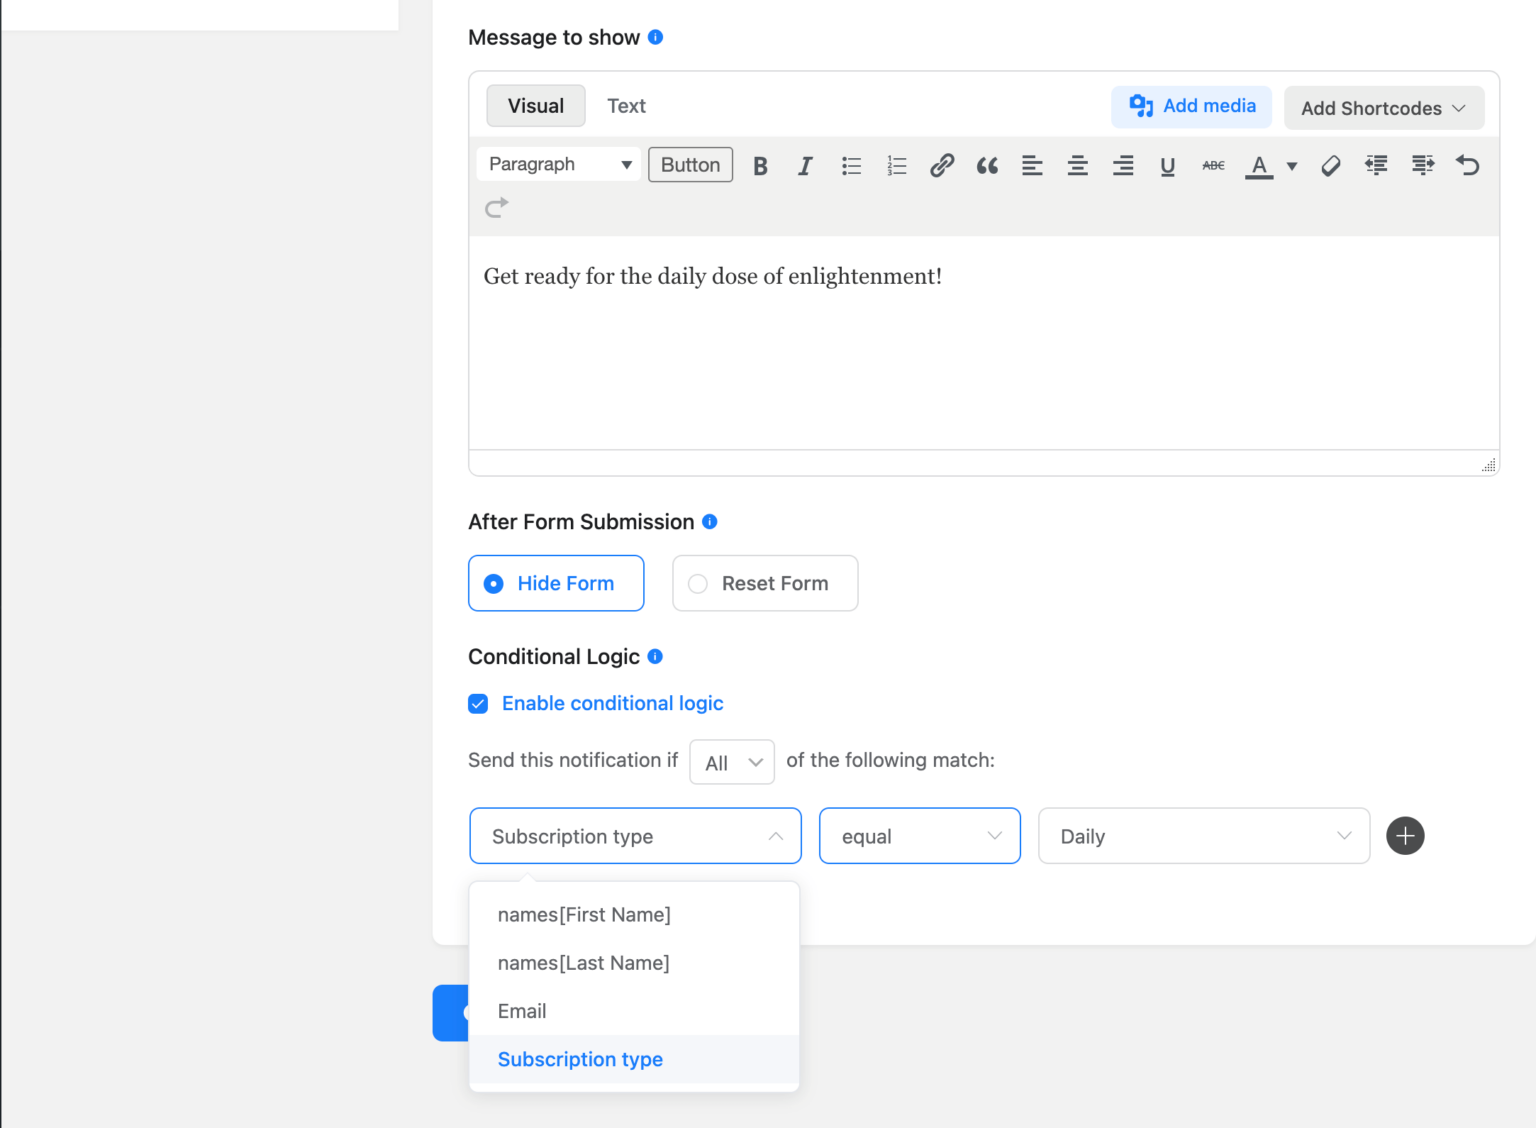1536x1128 pixels.
Task: Undo the last editor change
Action: tap(1467, 165)
